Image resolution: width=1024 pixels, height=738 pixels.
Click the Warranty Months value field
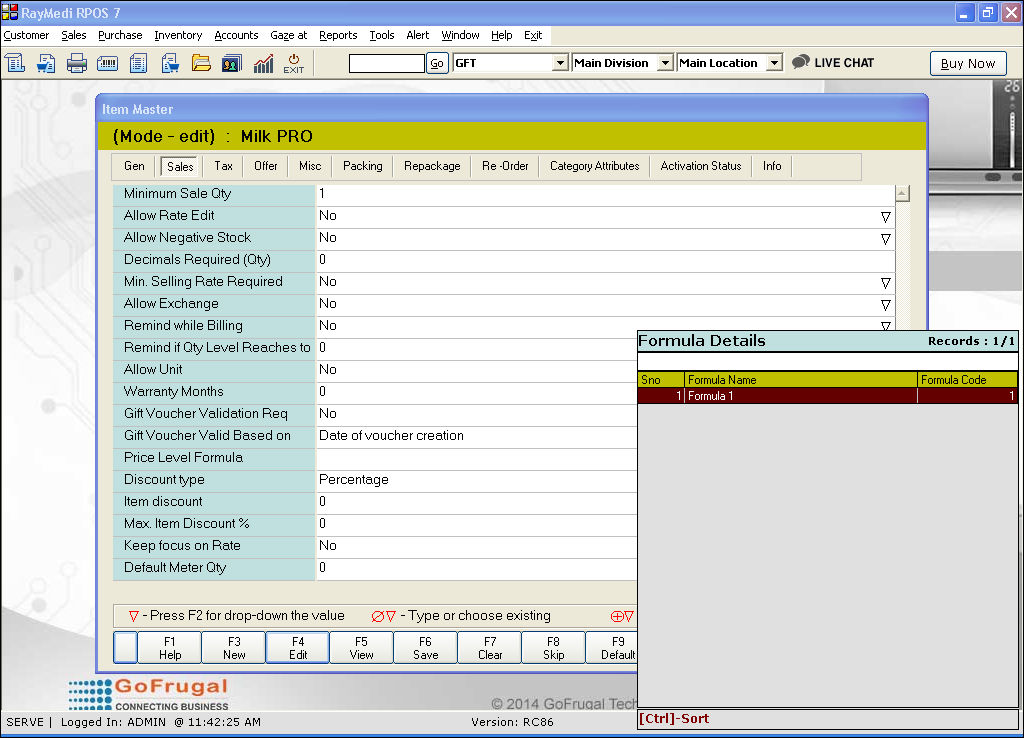(x=476, y=392)
